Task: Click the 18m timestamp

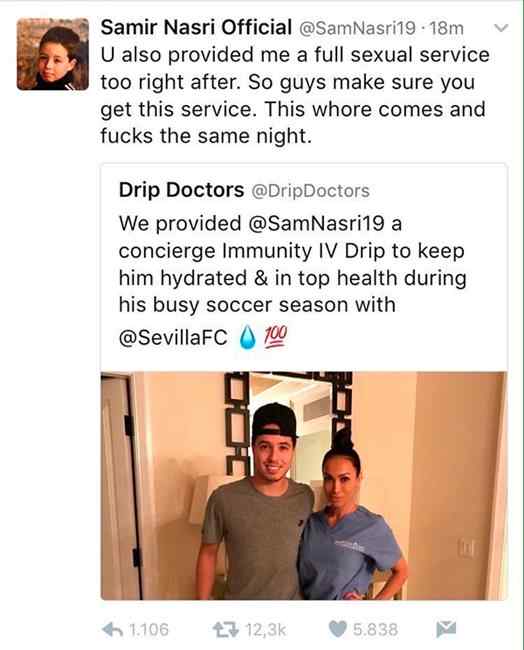Action: coord(446,28)
